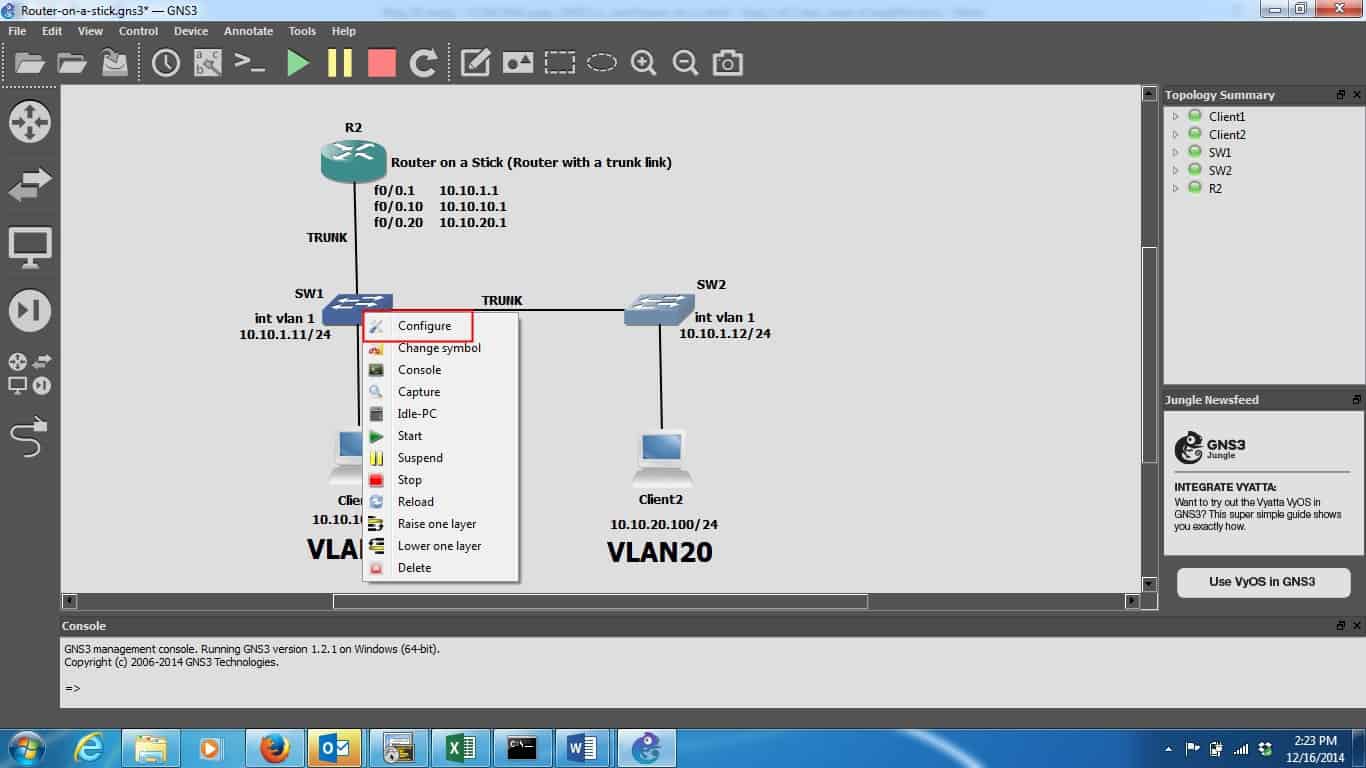This screenshot has width=1366, height=768.
Task: Expand the R2 tree item
Action: click(x=1176, y=189)
